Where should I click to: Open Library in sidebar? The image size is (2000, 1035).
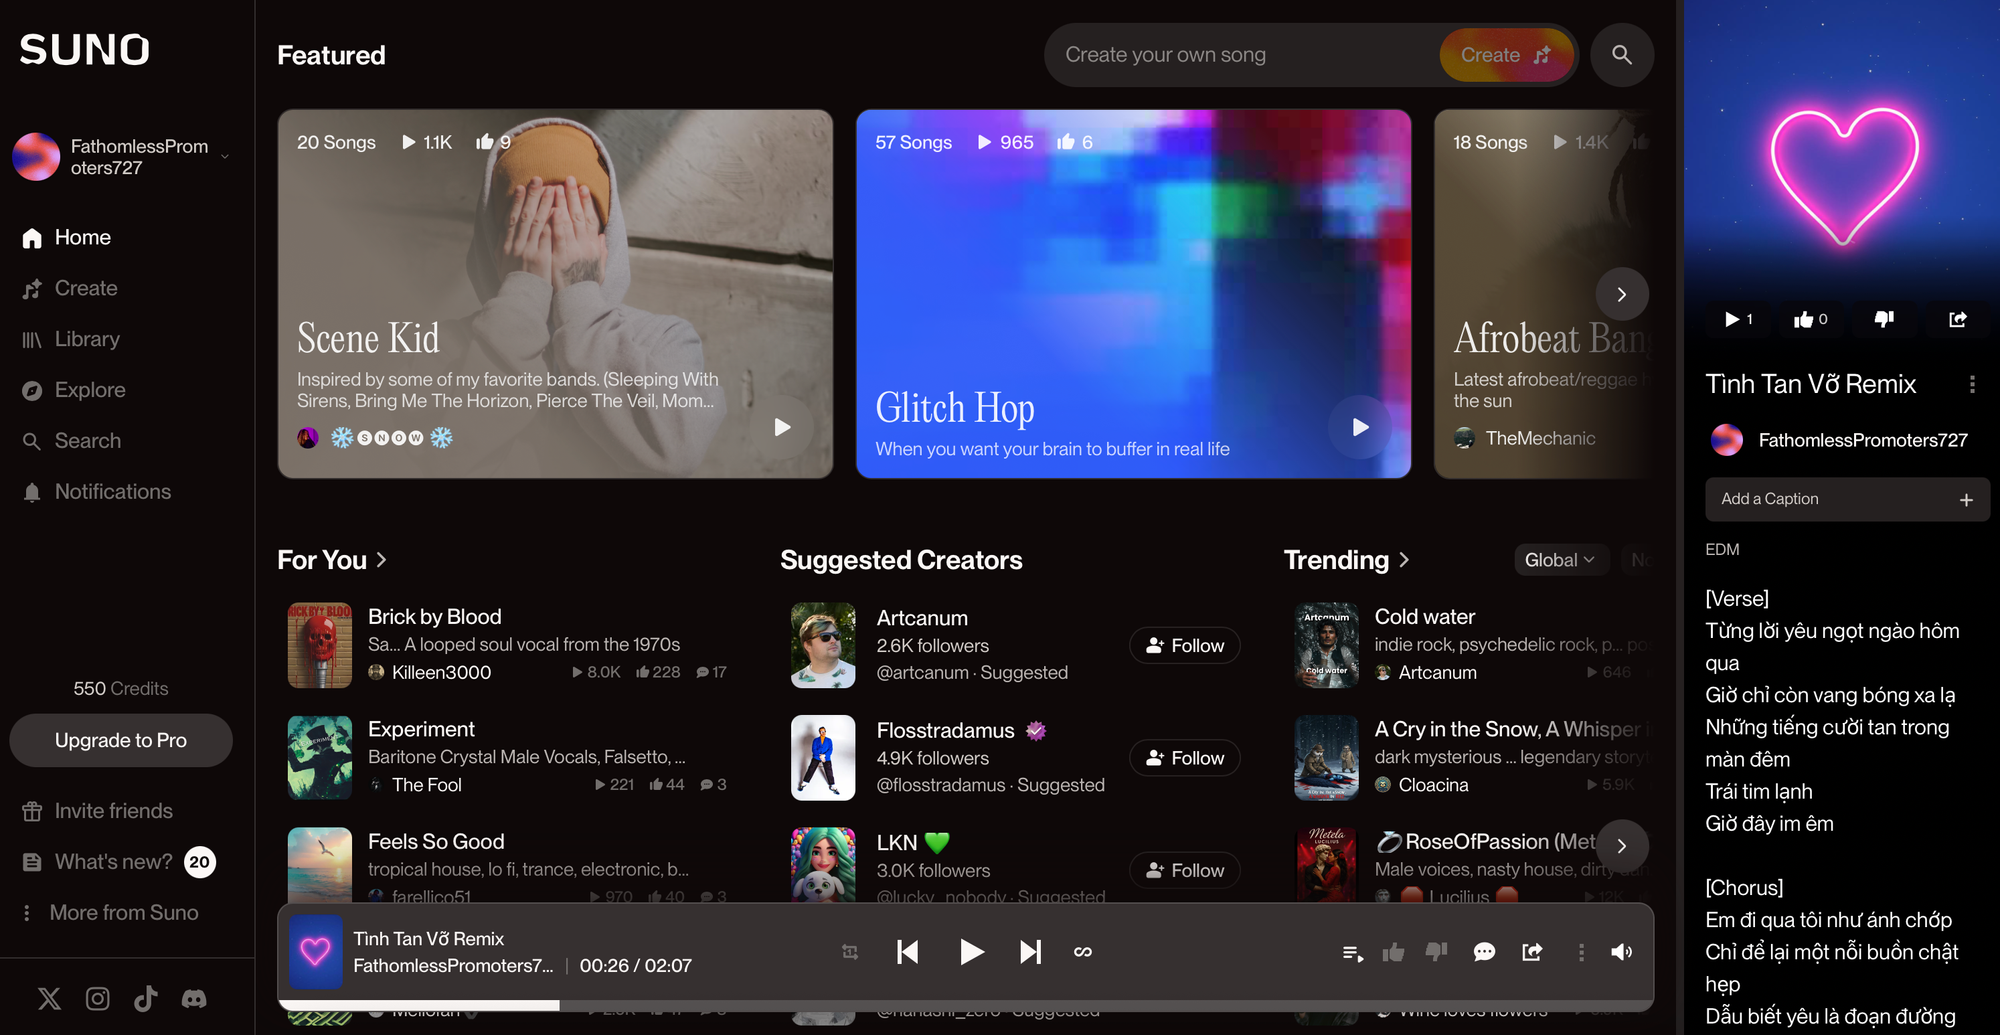(71, 339)
